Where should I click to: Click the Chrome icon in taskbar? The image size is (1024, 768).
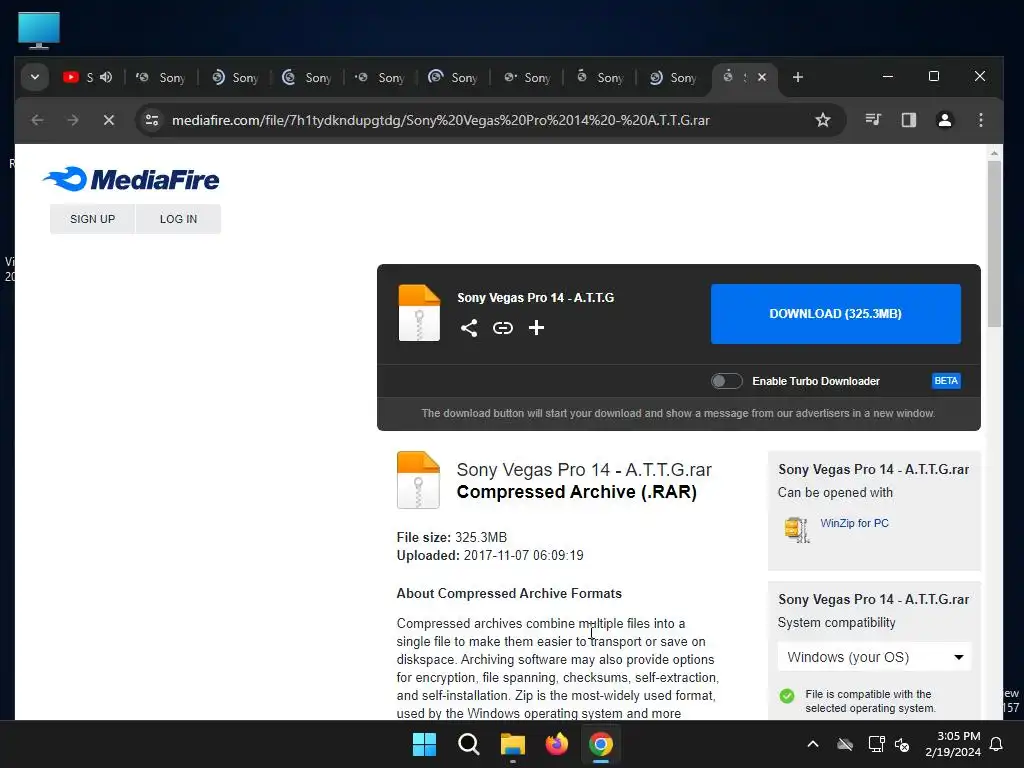click(x=601, y=744)
